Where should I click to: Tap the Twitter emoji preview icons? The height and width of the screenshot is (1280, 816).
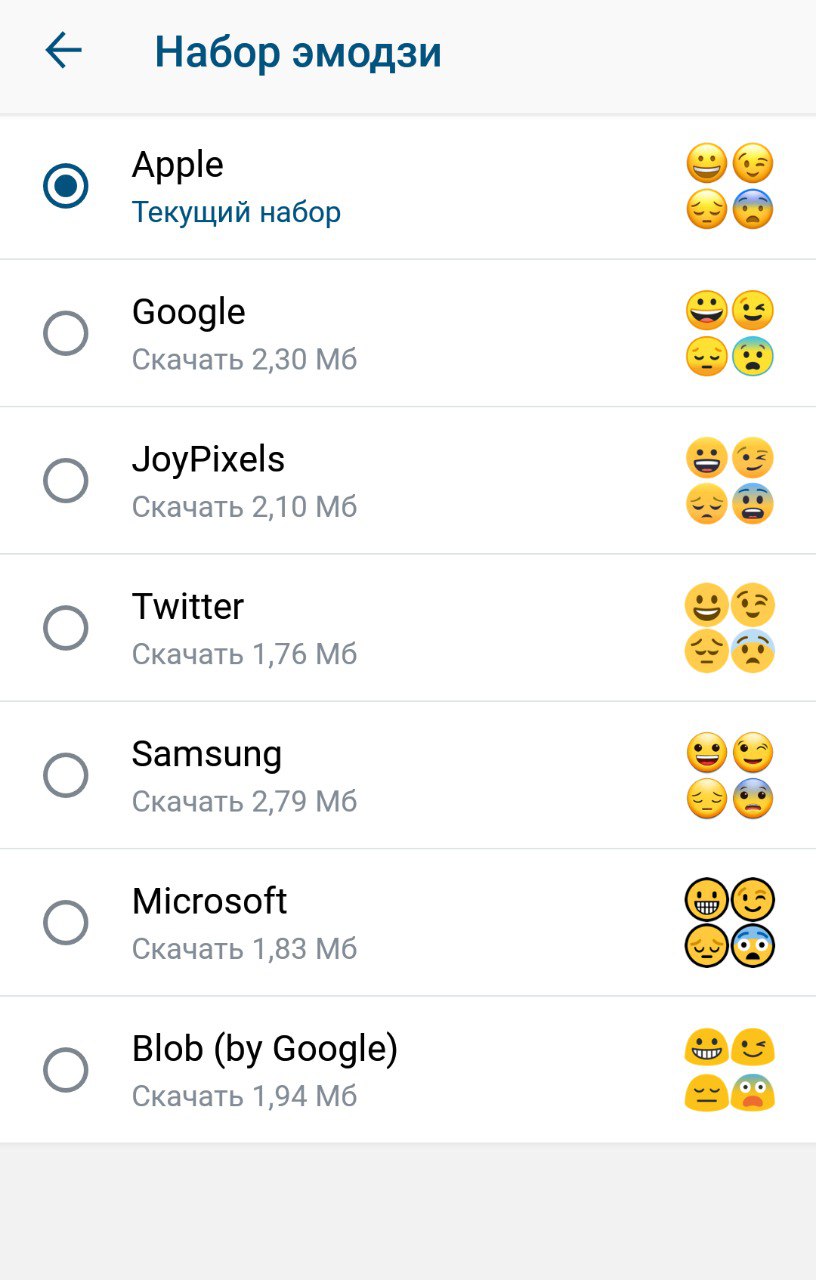(x=730, y=628)
